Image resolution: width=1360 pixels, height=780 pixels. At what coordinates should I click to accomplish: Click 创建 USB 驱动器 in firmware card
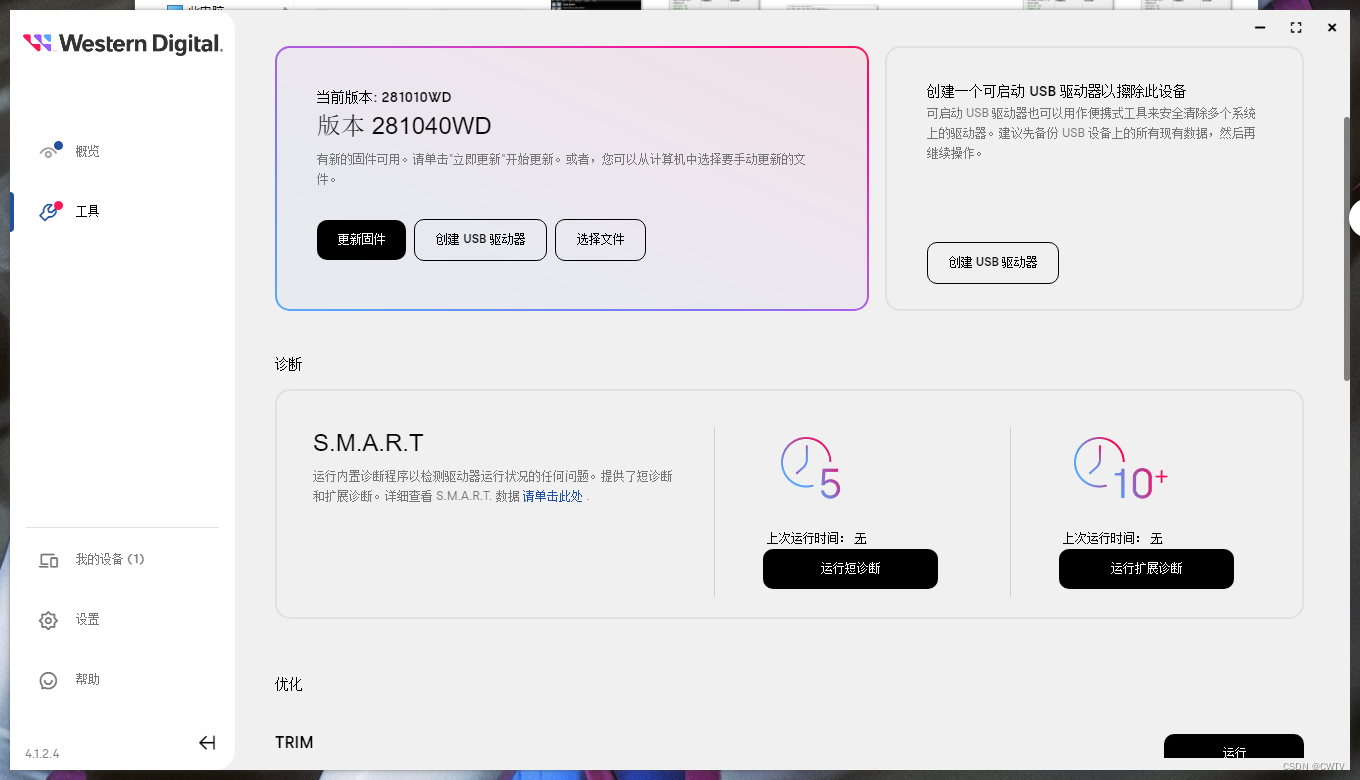[x=480, y=240]
